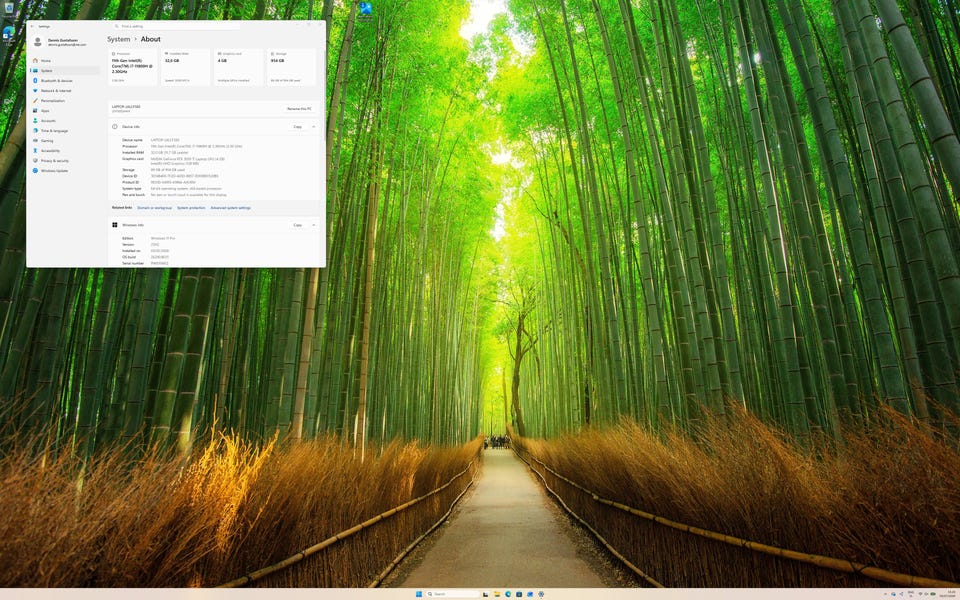Navigate to System in breadcrumb
The width and height of the screenshot is (960, 600).
pos(118,39)
